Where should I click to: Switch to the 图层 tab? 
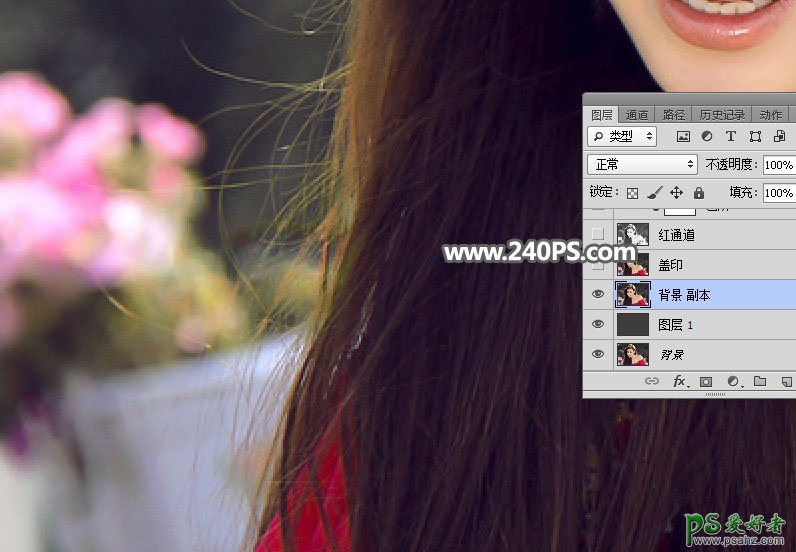[602, 115]
